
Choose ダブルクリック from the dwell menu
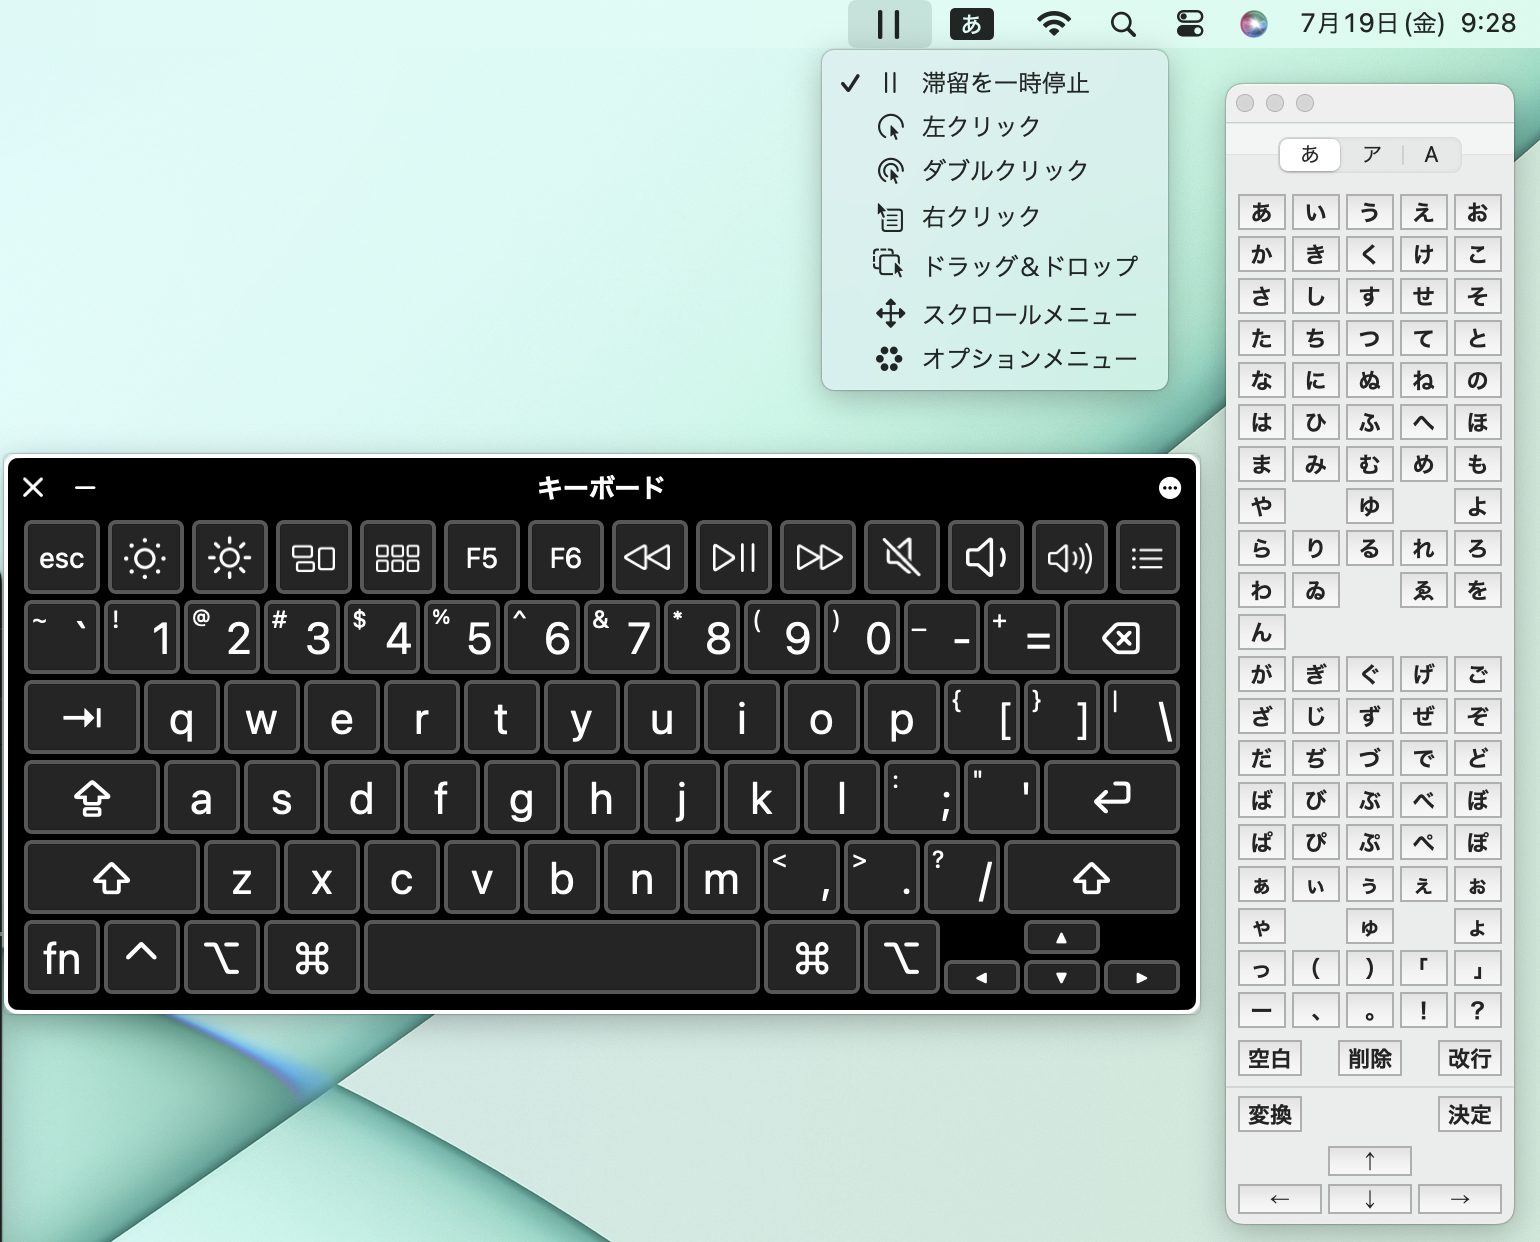pyautogui.click(x=995, y=171)
